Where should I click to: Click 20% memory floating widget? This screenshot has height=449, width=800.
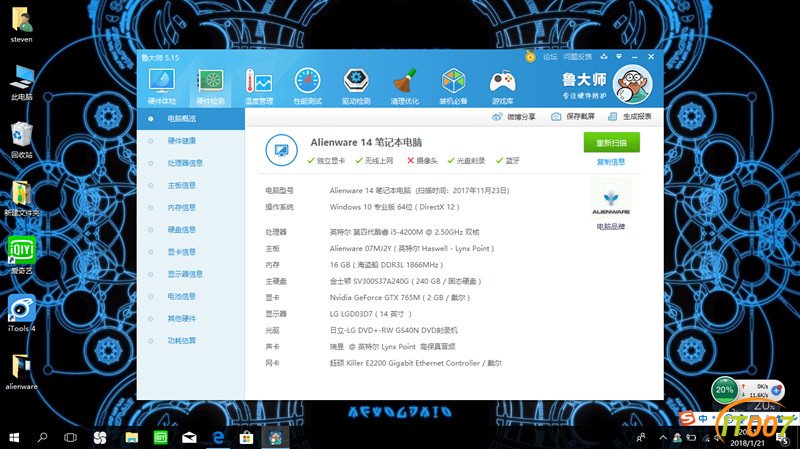724,390
